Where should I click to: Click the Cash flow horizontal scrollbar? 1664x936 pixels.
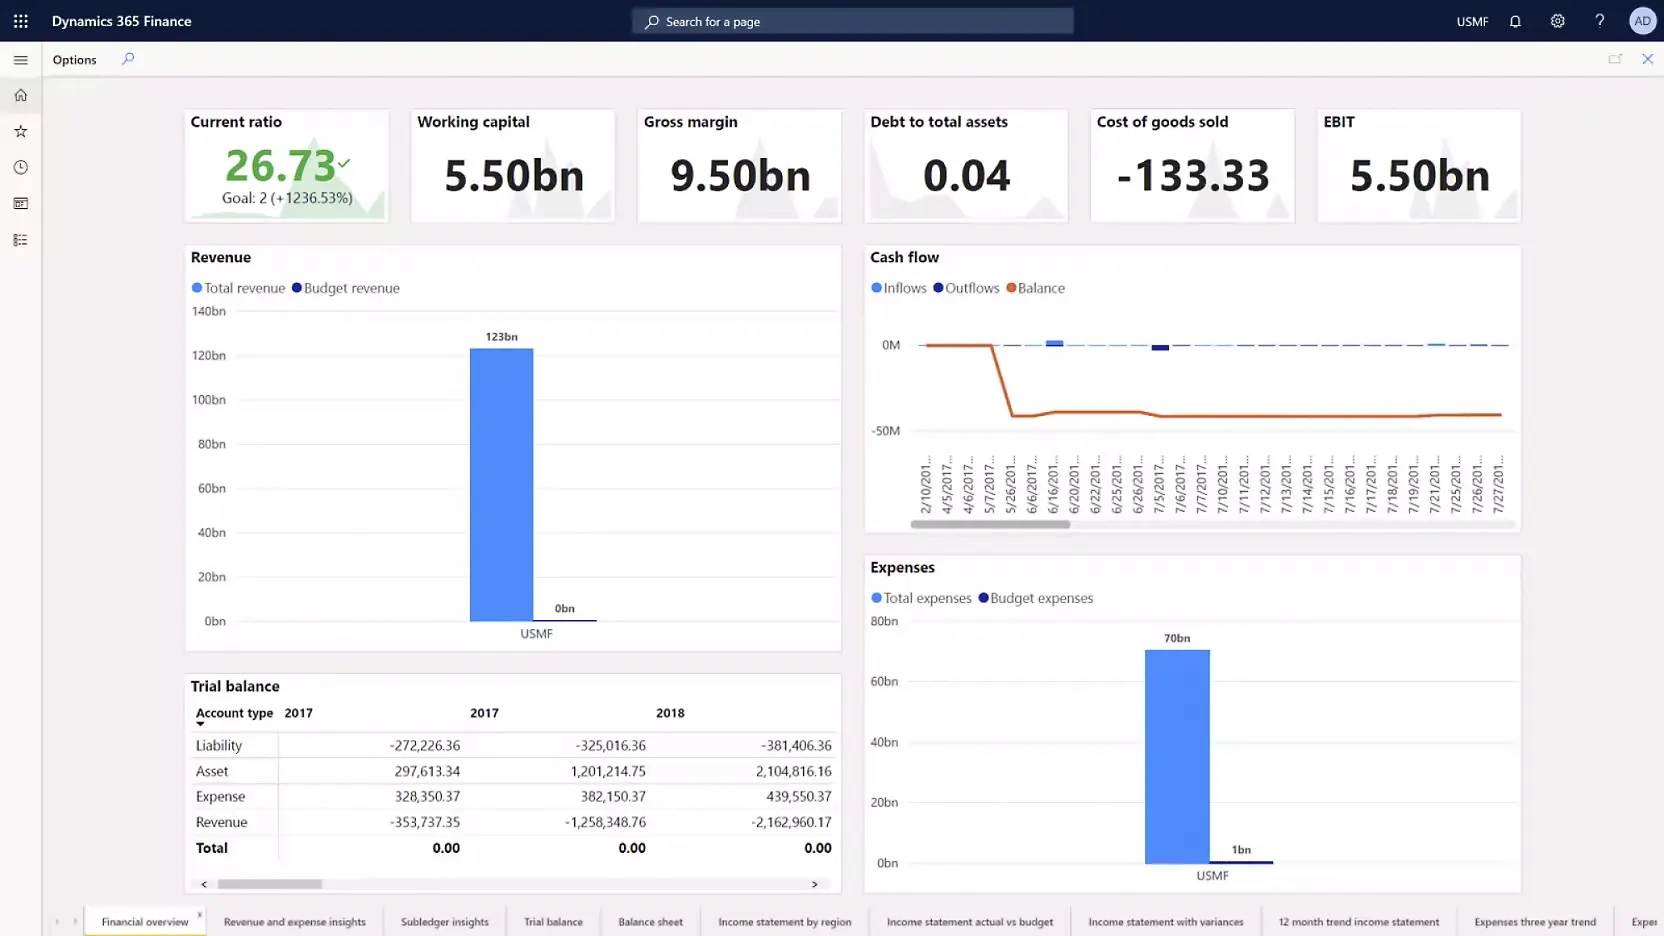point(990,524)
